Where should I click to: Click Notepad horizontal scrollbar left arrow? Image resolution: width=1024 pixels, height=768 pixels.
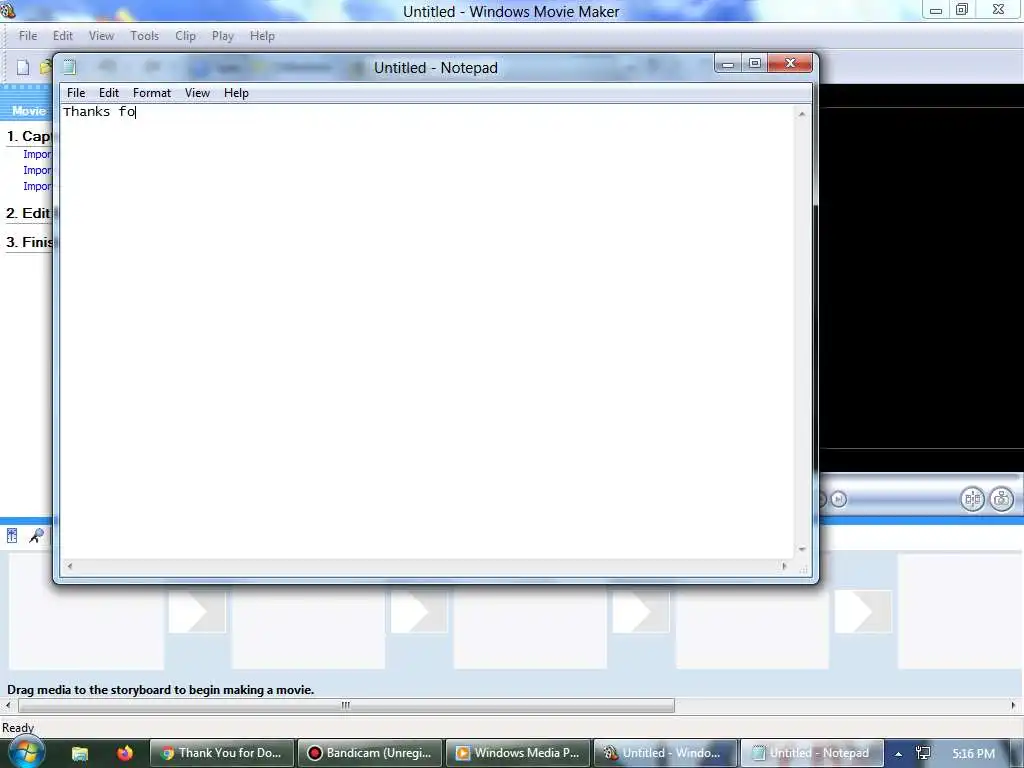point(70,566)
